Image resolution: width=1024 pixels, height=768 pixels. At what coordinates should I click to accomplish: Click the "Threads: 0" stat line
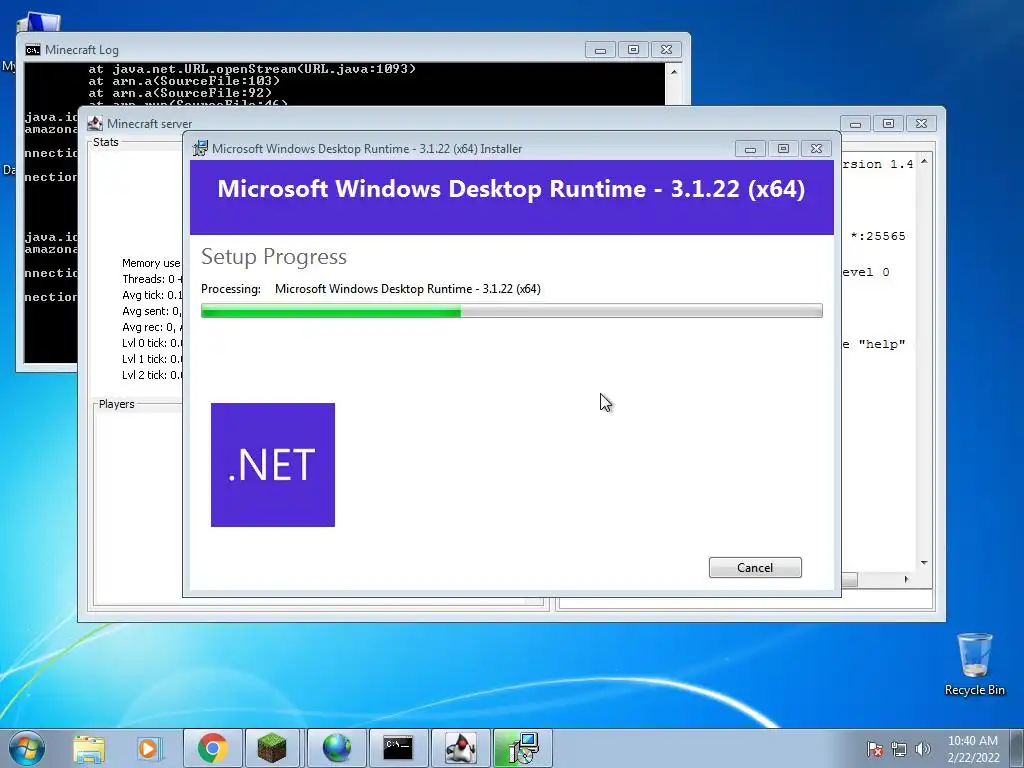pyautogui.click(x=152, y=279)
